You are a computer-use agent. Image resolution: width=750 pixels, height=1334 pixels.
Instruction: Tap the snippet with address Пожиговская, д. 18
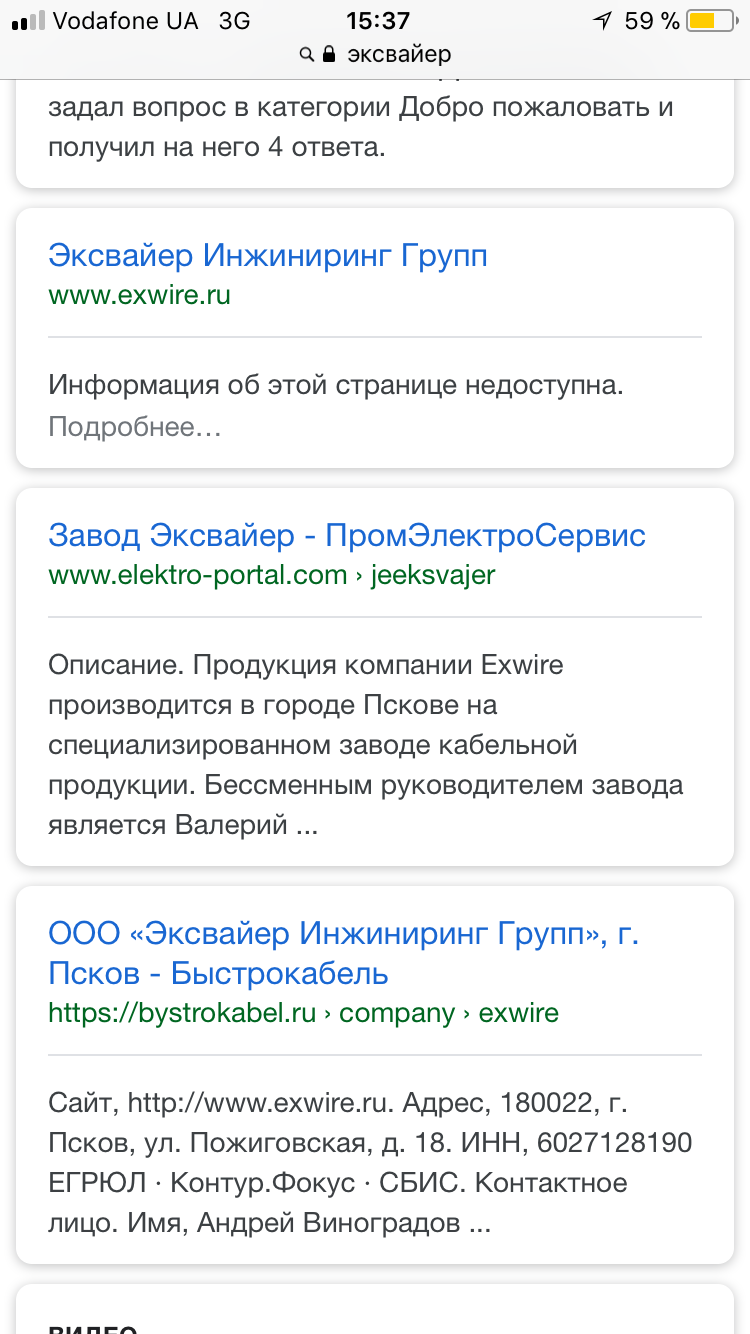click(370, 1162)
